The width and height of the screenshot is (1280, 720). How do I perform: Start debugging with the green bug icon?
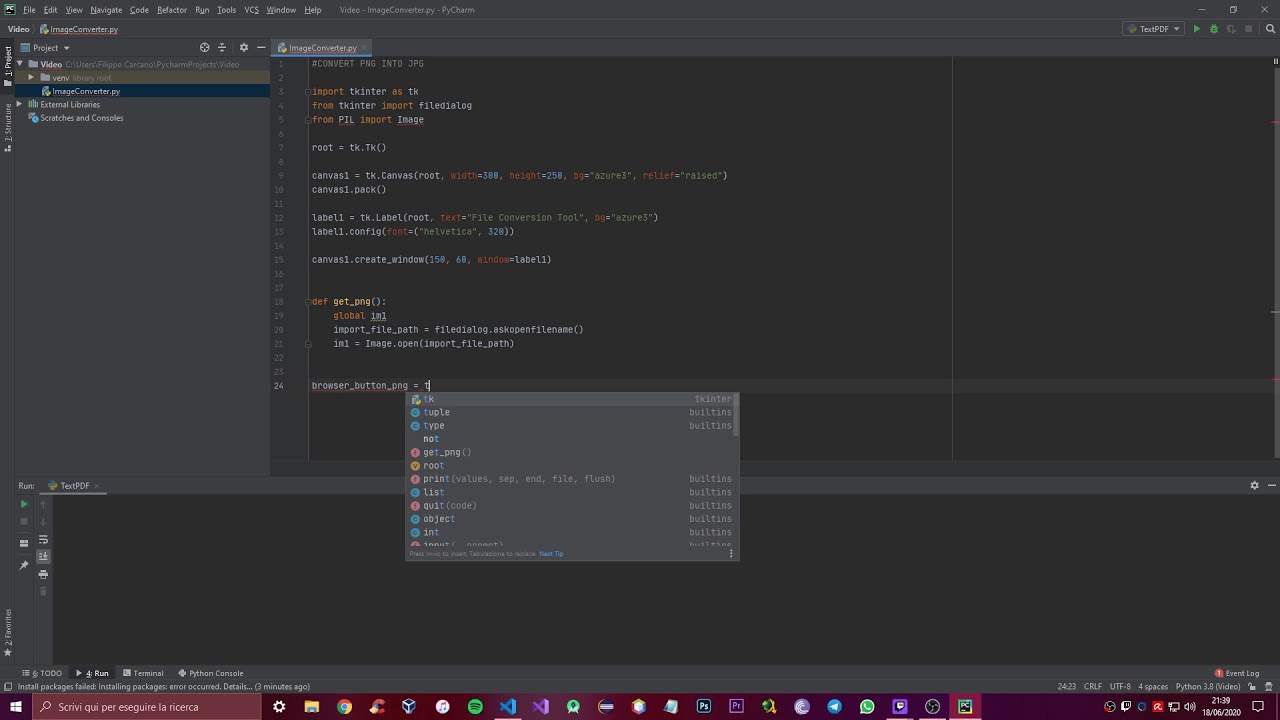point(1214,29)
